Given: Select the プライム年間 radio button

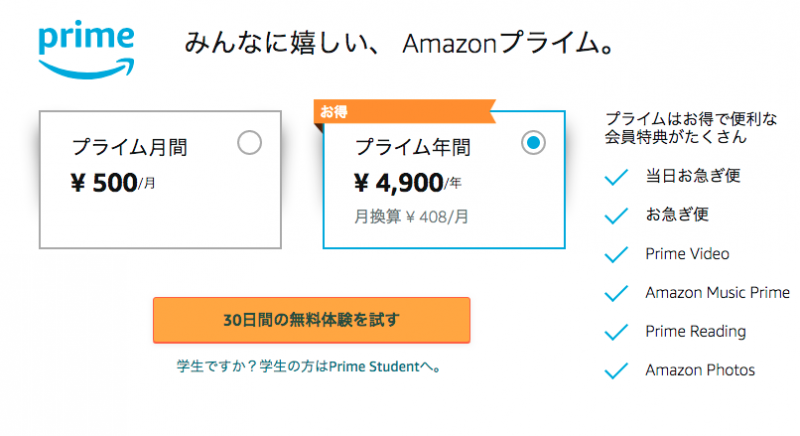Looking at the screenshot, I should [533, 143].
